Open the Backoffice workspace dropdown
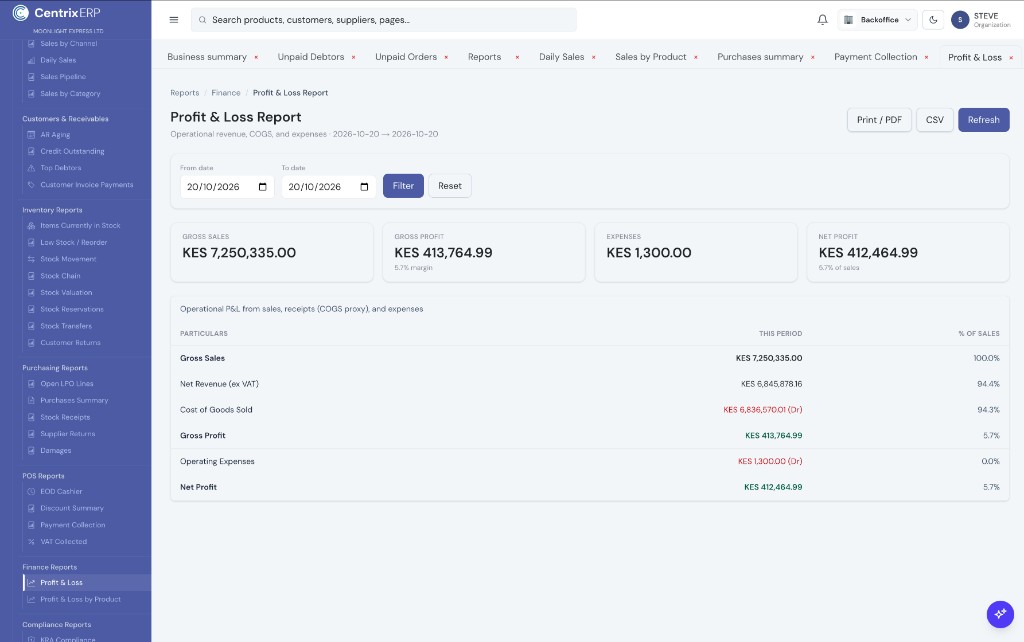The image size is (1024, 642). (x=878, y=20)
